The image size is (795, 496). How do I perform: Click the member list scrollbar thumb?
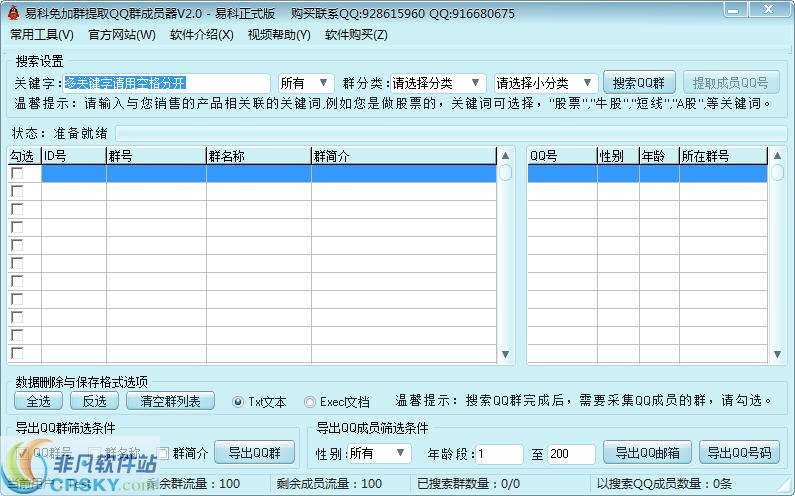tap(777, 173)
